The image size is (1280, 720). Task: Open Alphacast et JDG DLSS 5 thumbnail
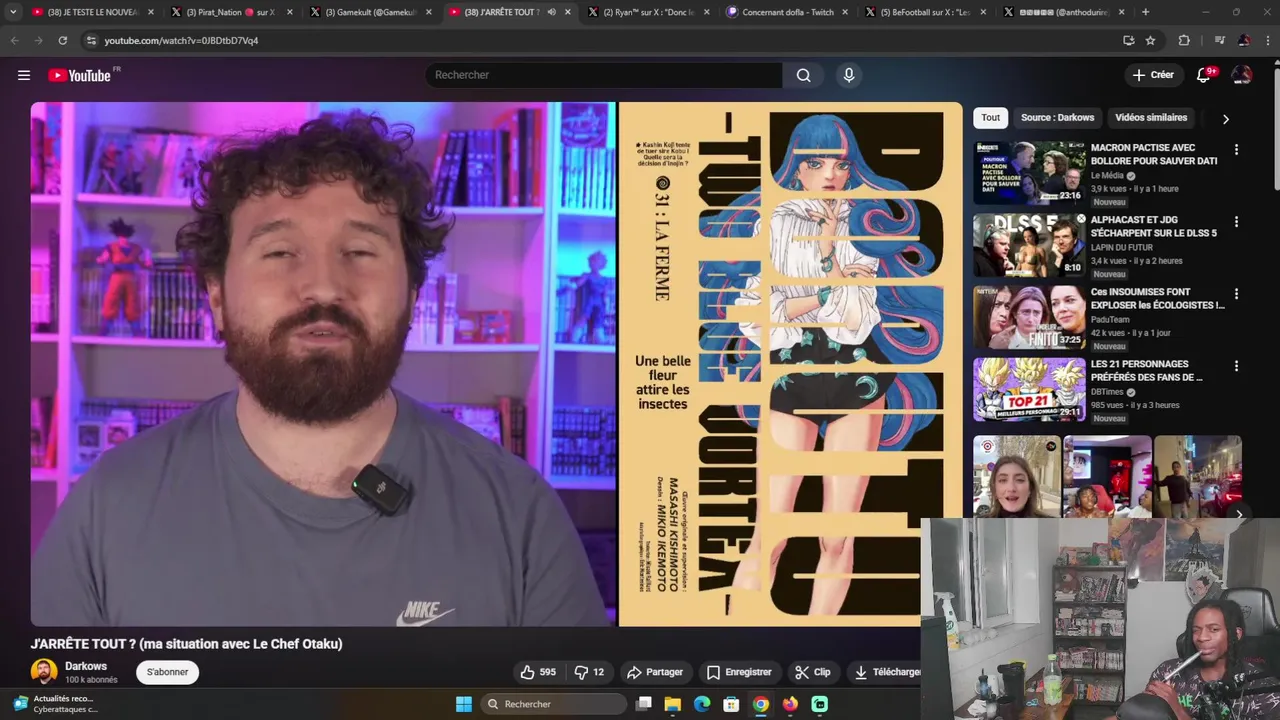click(1029, 244)
